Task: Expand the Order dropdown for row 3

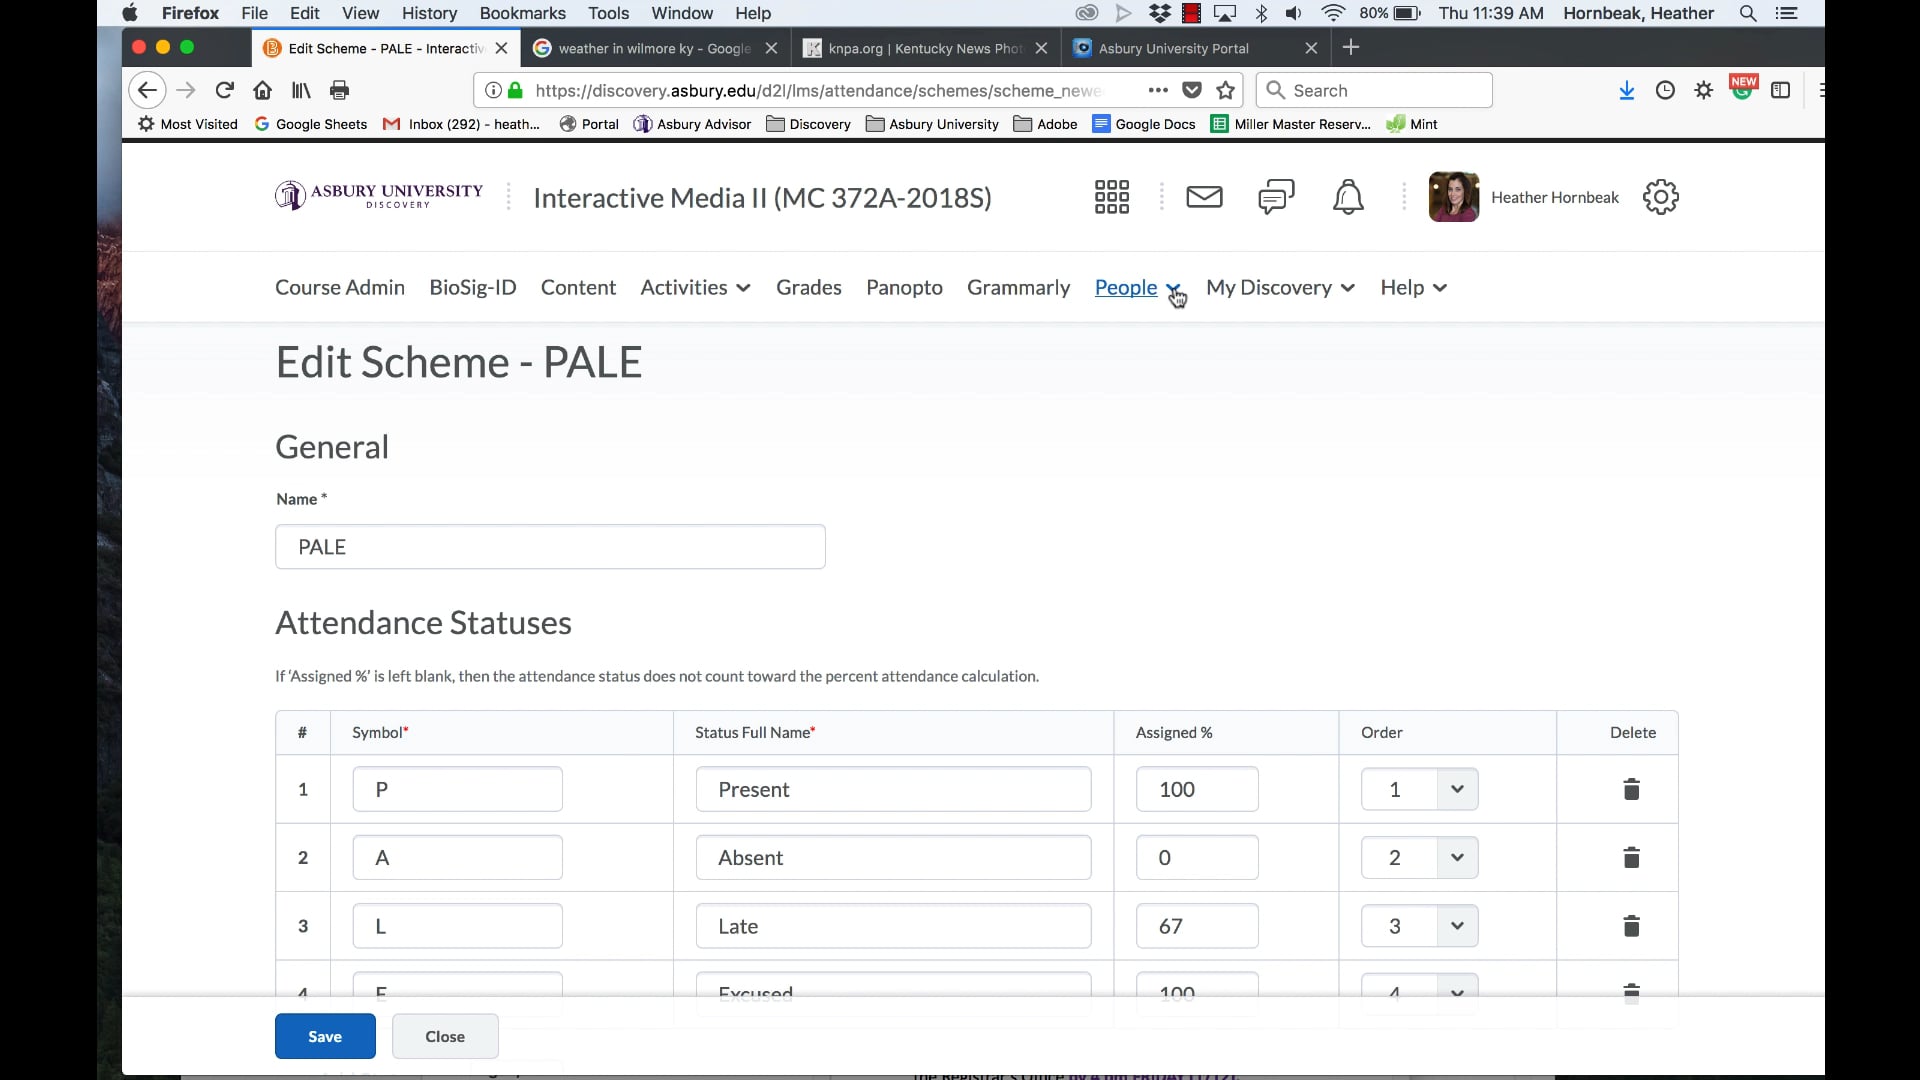Action: (1456, 924)
